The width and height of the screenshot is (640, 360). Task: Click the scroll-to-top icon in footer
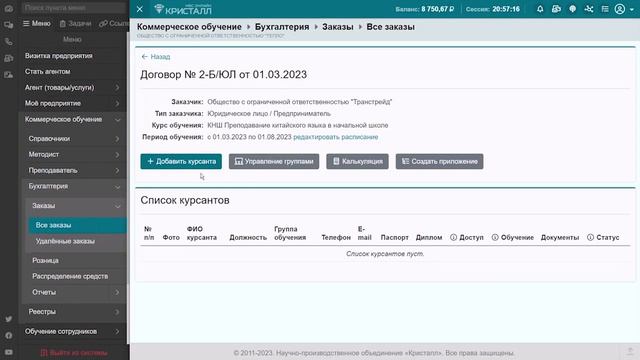pos(630,351)
